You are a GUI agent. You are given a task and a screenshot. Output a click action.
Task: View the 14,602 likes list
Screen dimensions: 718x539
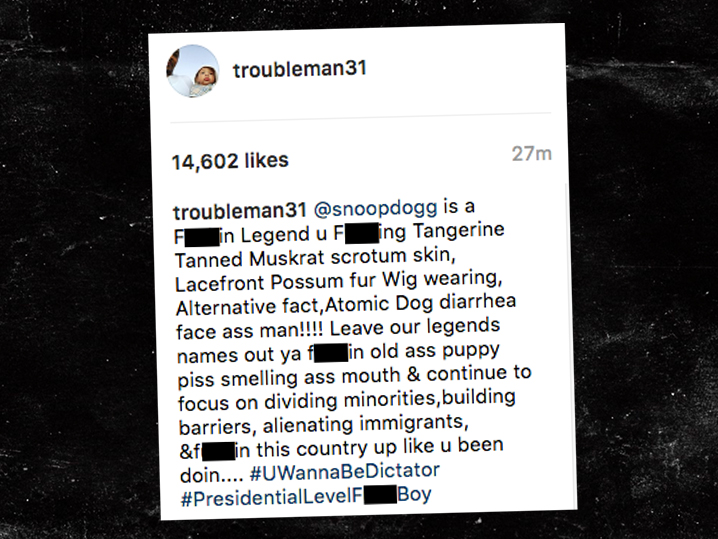pos(230,161)
